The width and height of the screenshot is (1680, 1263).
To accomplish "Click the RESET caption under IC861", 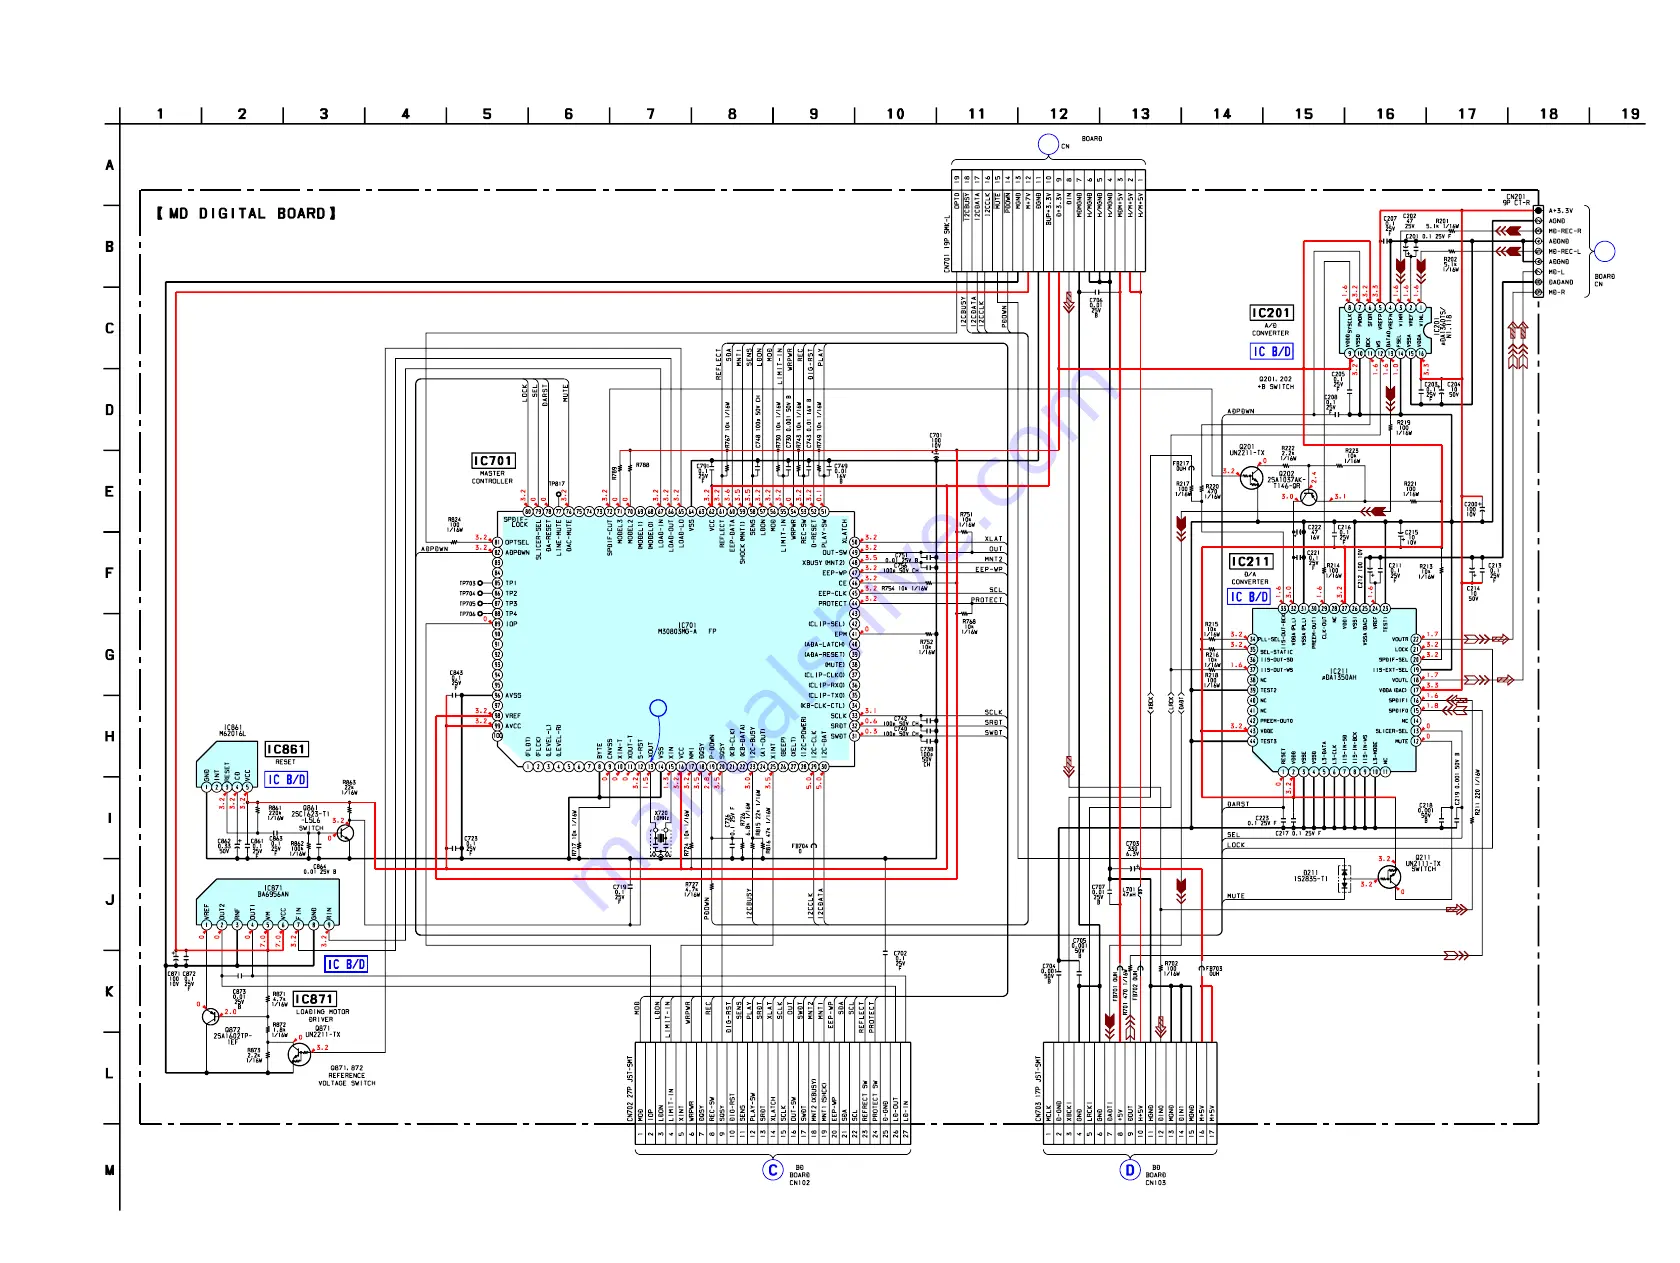I will pos(286,762).
